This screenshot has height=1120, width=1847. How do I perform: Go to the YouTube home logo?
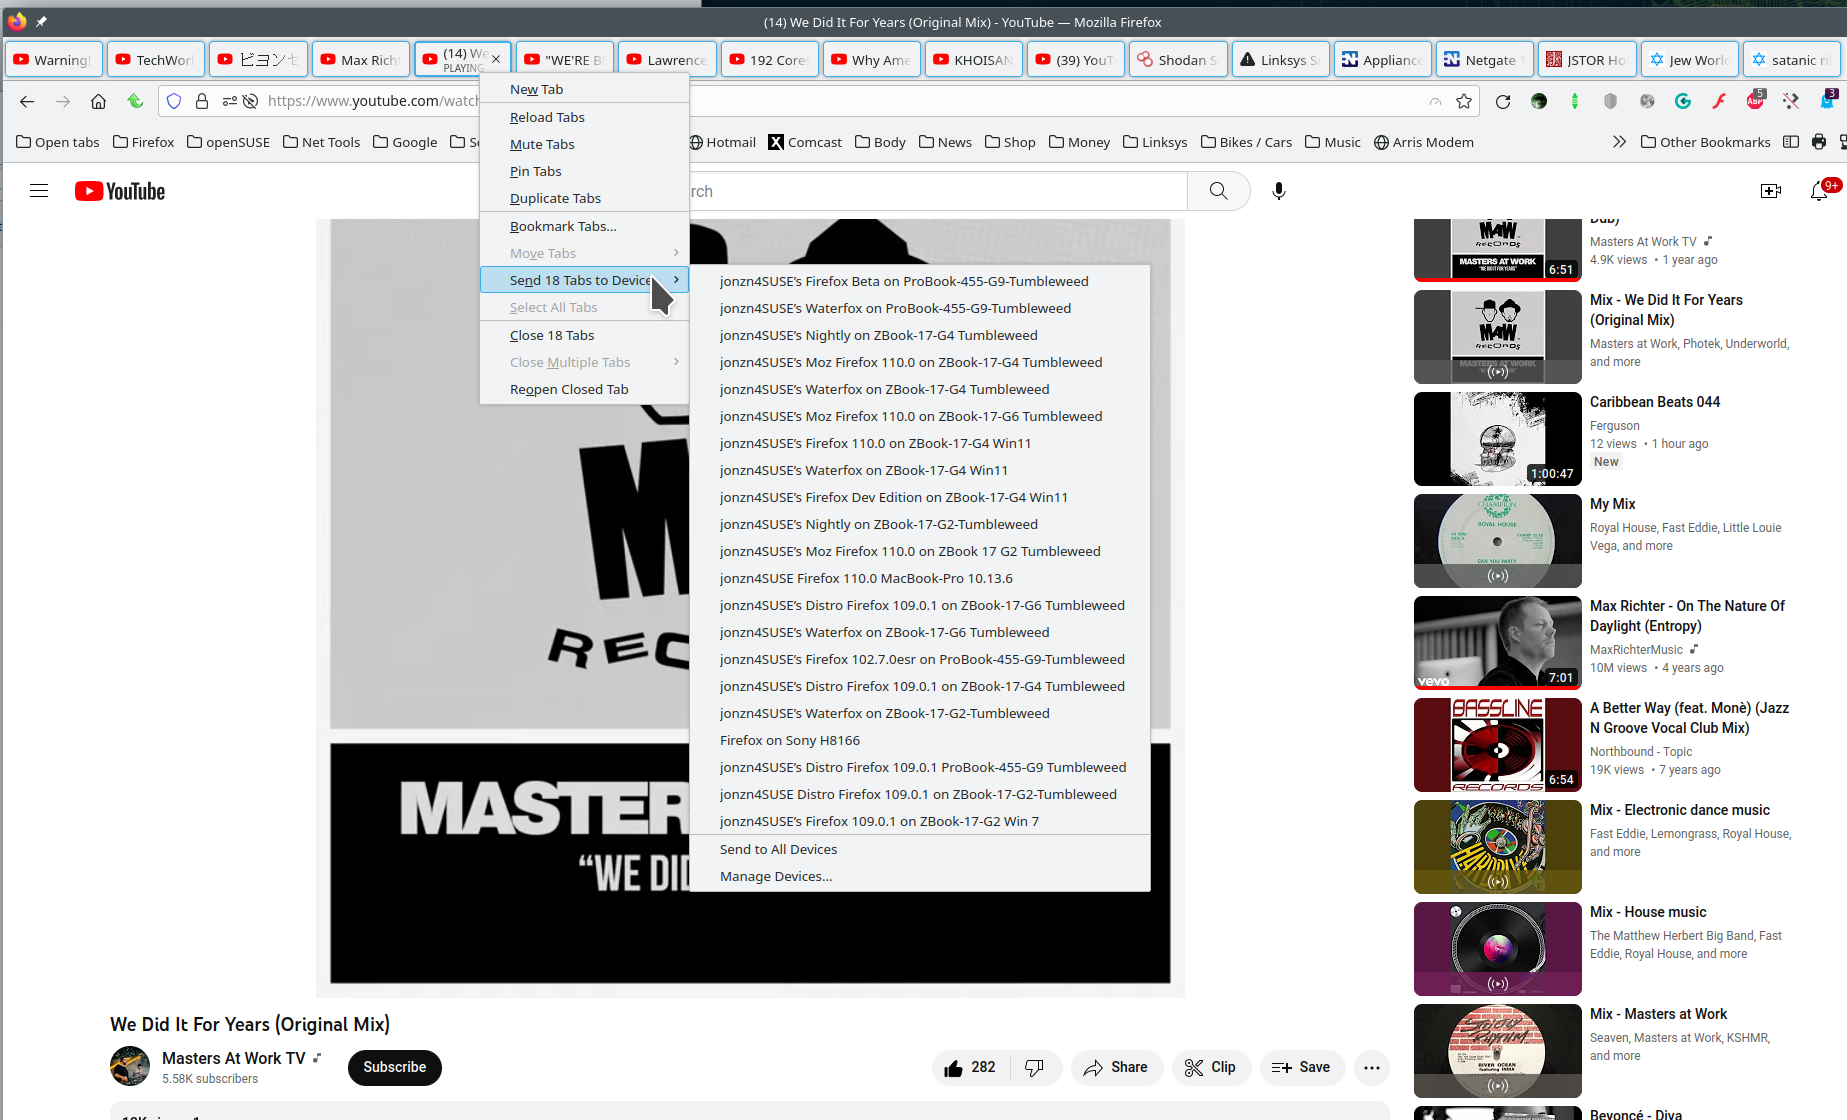pyautogui.click(x=120, y=191)
